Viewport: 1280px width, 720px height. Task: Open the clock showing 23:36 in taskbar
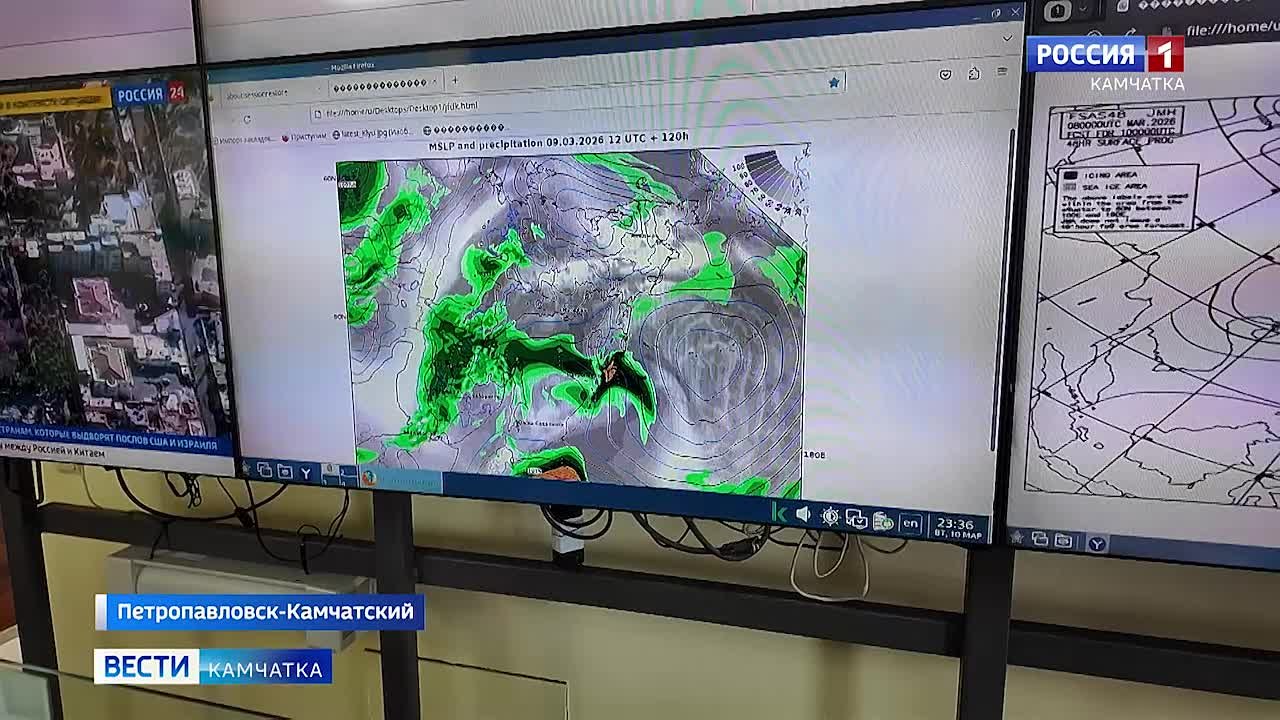click(x=954, y=526)
